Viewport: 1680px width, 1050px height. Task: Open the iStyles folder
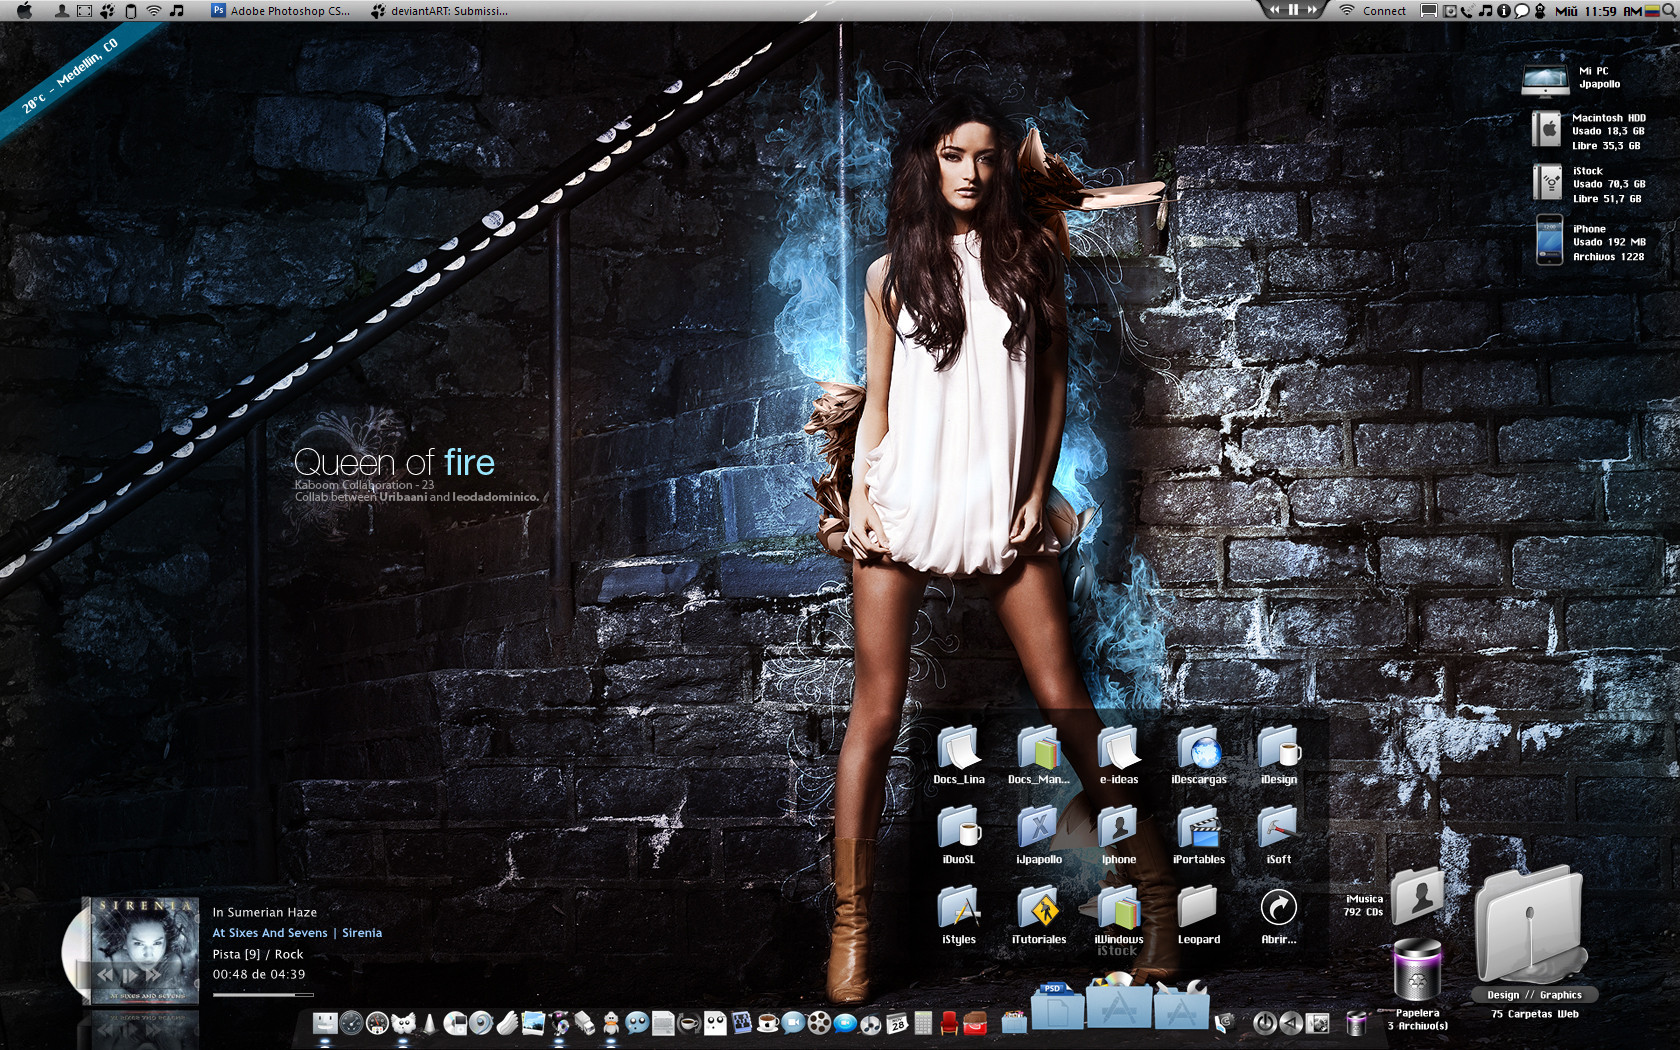958,908
